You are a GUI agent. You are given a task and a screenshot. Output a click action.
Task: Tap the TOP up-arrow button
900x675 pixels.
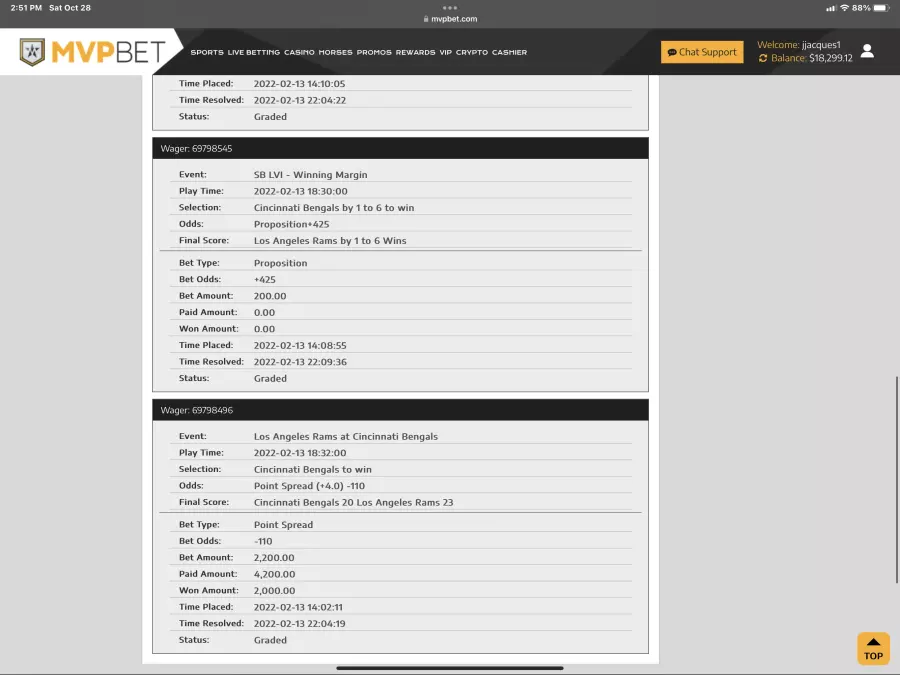click(873, 649)
